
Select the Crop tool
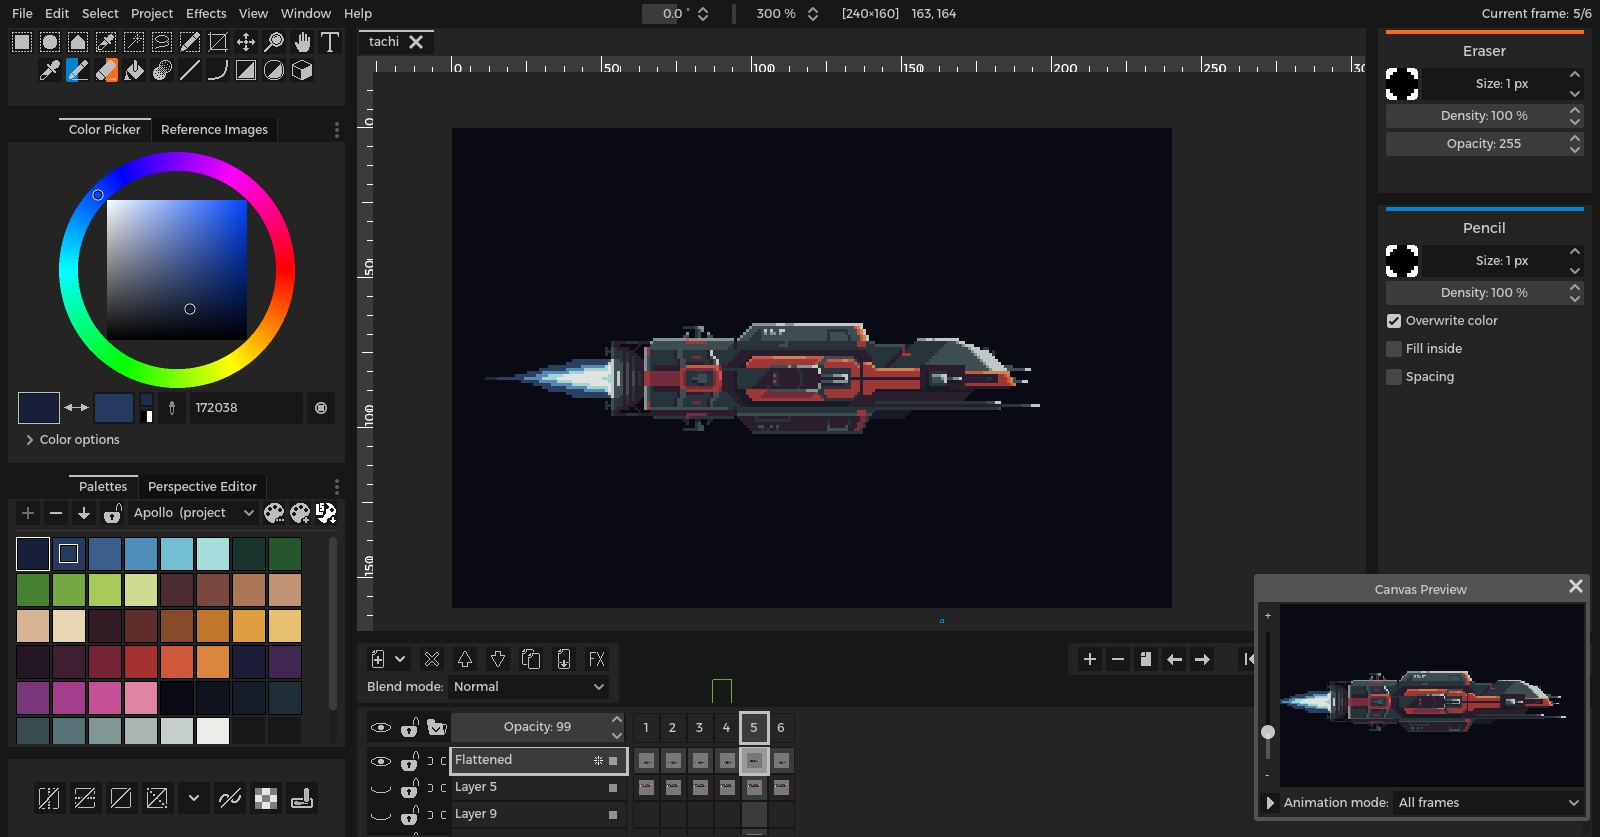(218, 42)
